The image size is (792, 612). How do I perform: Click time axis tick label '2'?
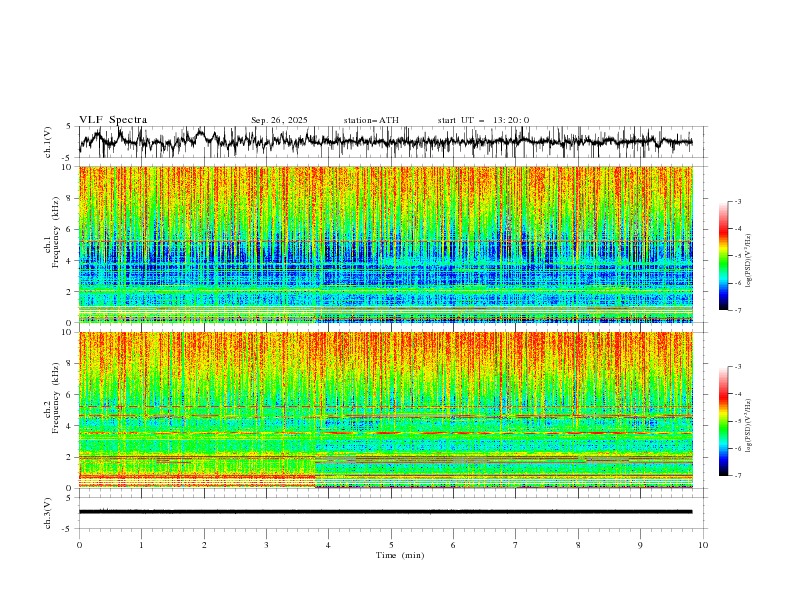coord(204,545)
